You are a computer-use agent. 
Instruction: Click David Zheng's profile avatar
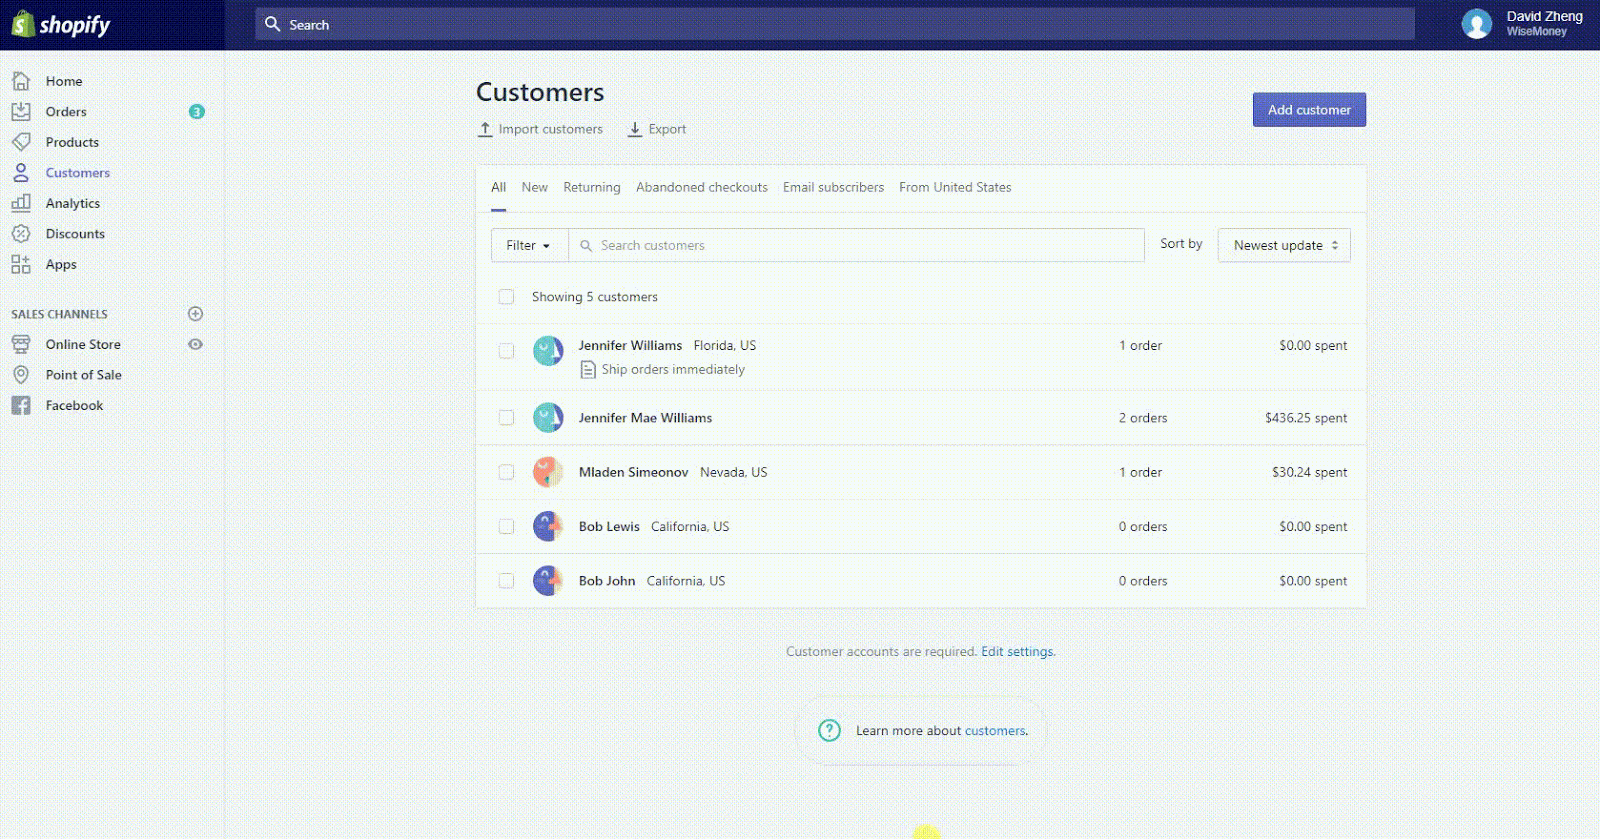(x=1477, y=24)
